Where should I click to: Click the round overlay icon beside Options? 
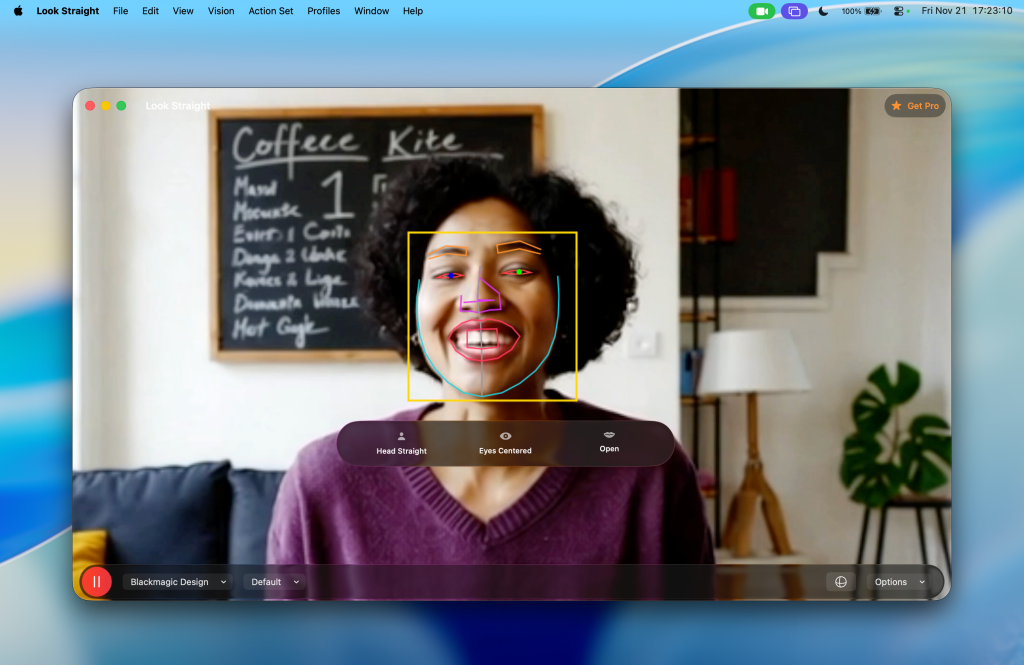click(841, 582)
